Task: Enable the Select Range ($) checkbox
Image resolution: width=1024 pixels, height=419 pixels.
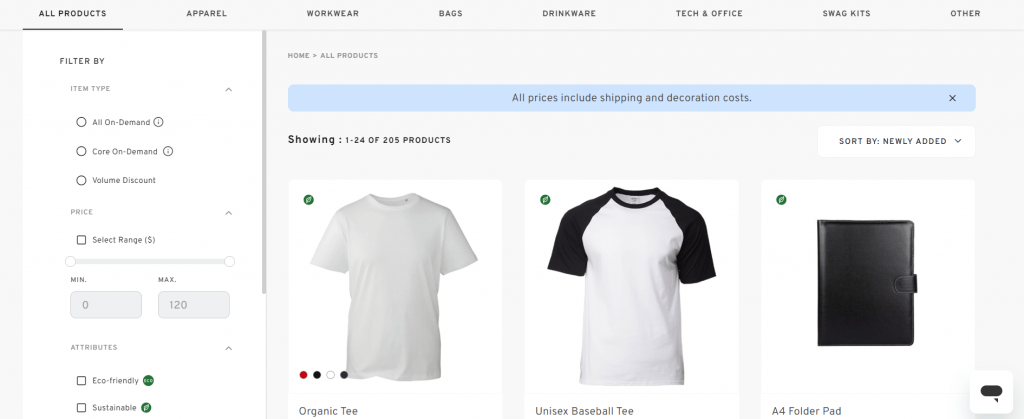Action: (x=82, y=240)
